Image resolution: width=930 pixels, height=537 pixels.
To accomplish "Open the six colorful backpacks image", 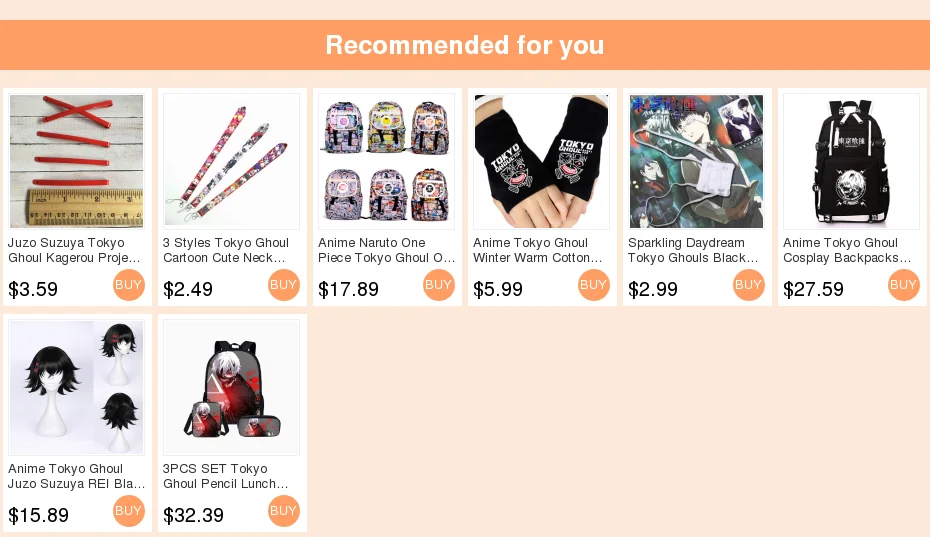I will coord(387,161).
